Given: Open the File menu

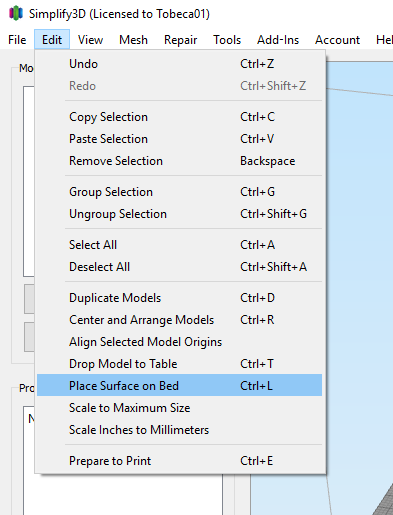Looking at the screenshot, I should pos(17,40).
